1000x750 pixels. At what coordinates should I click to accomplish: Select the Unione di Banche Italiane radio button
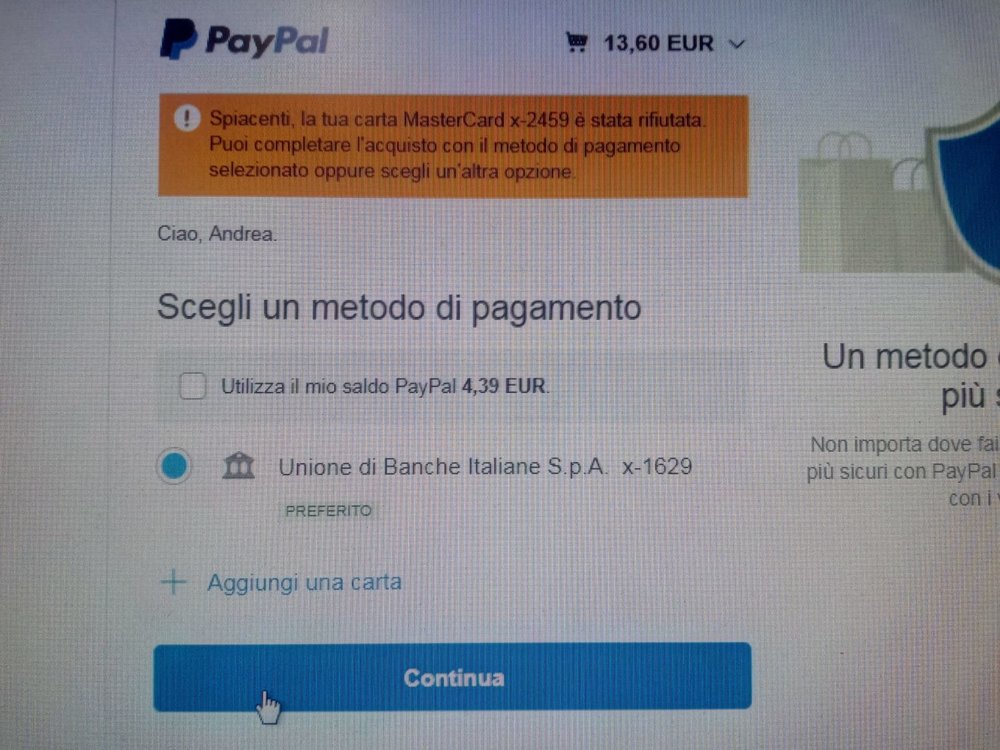coord(174,466)
